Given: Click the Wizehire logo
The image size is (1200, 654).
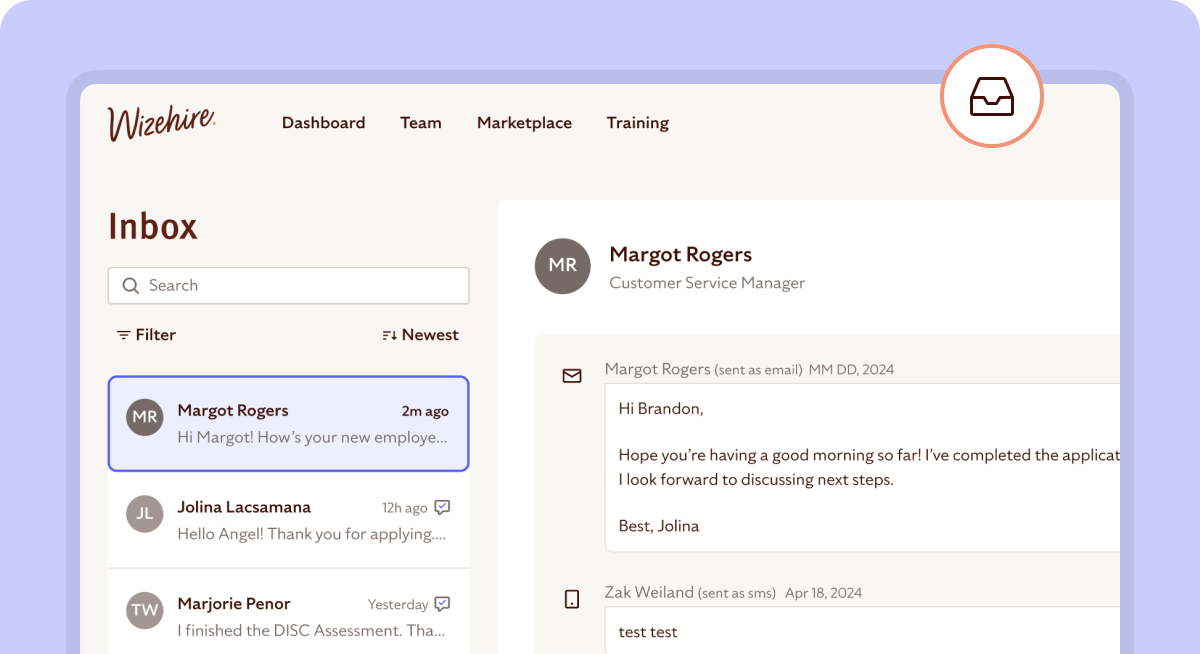Looking at the screenshot, I should pyautogui.click(x=161, y=123).
